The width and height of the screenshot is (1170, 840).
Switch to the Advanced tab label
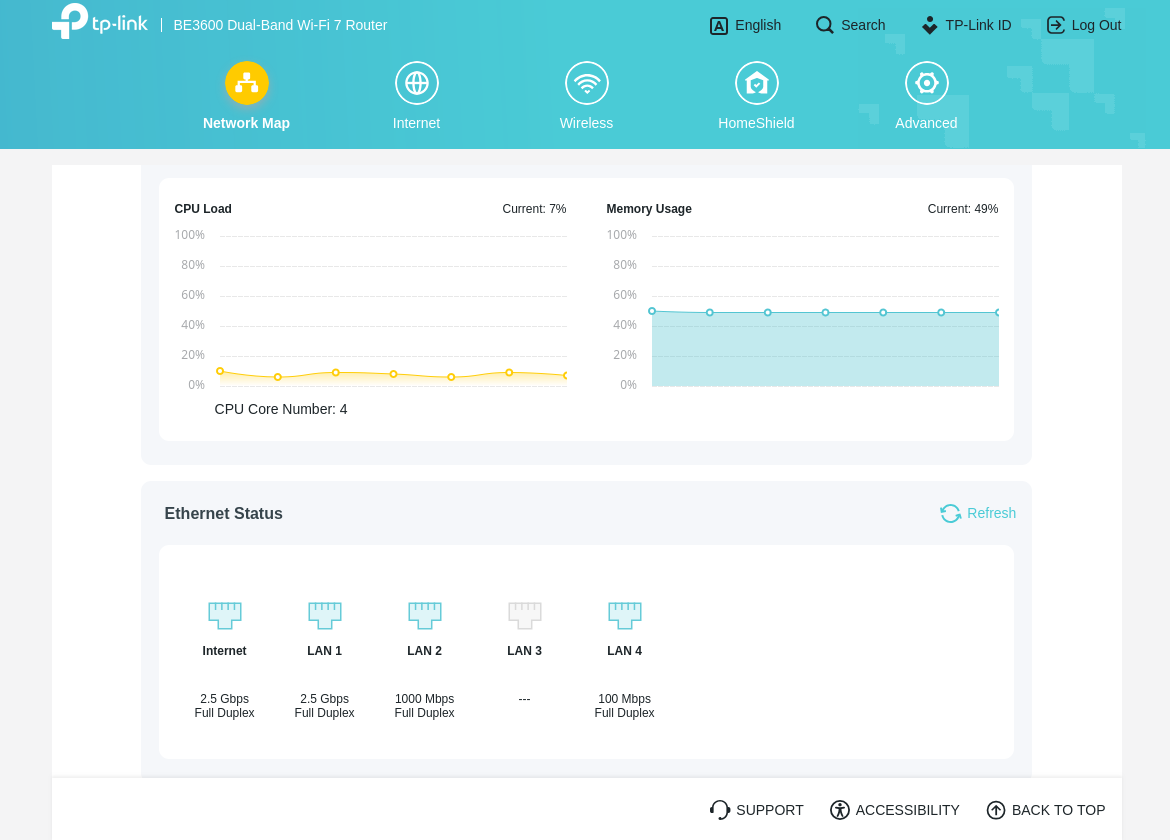(926, 123)
